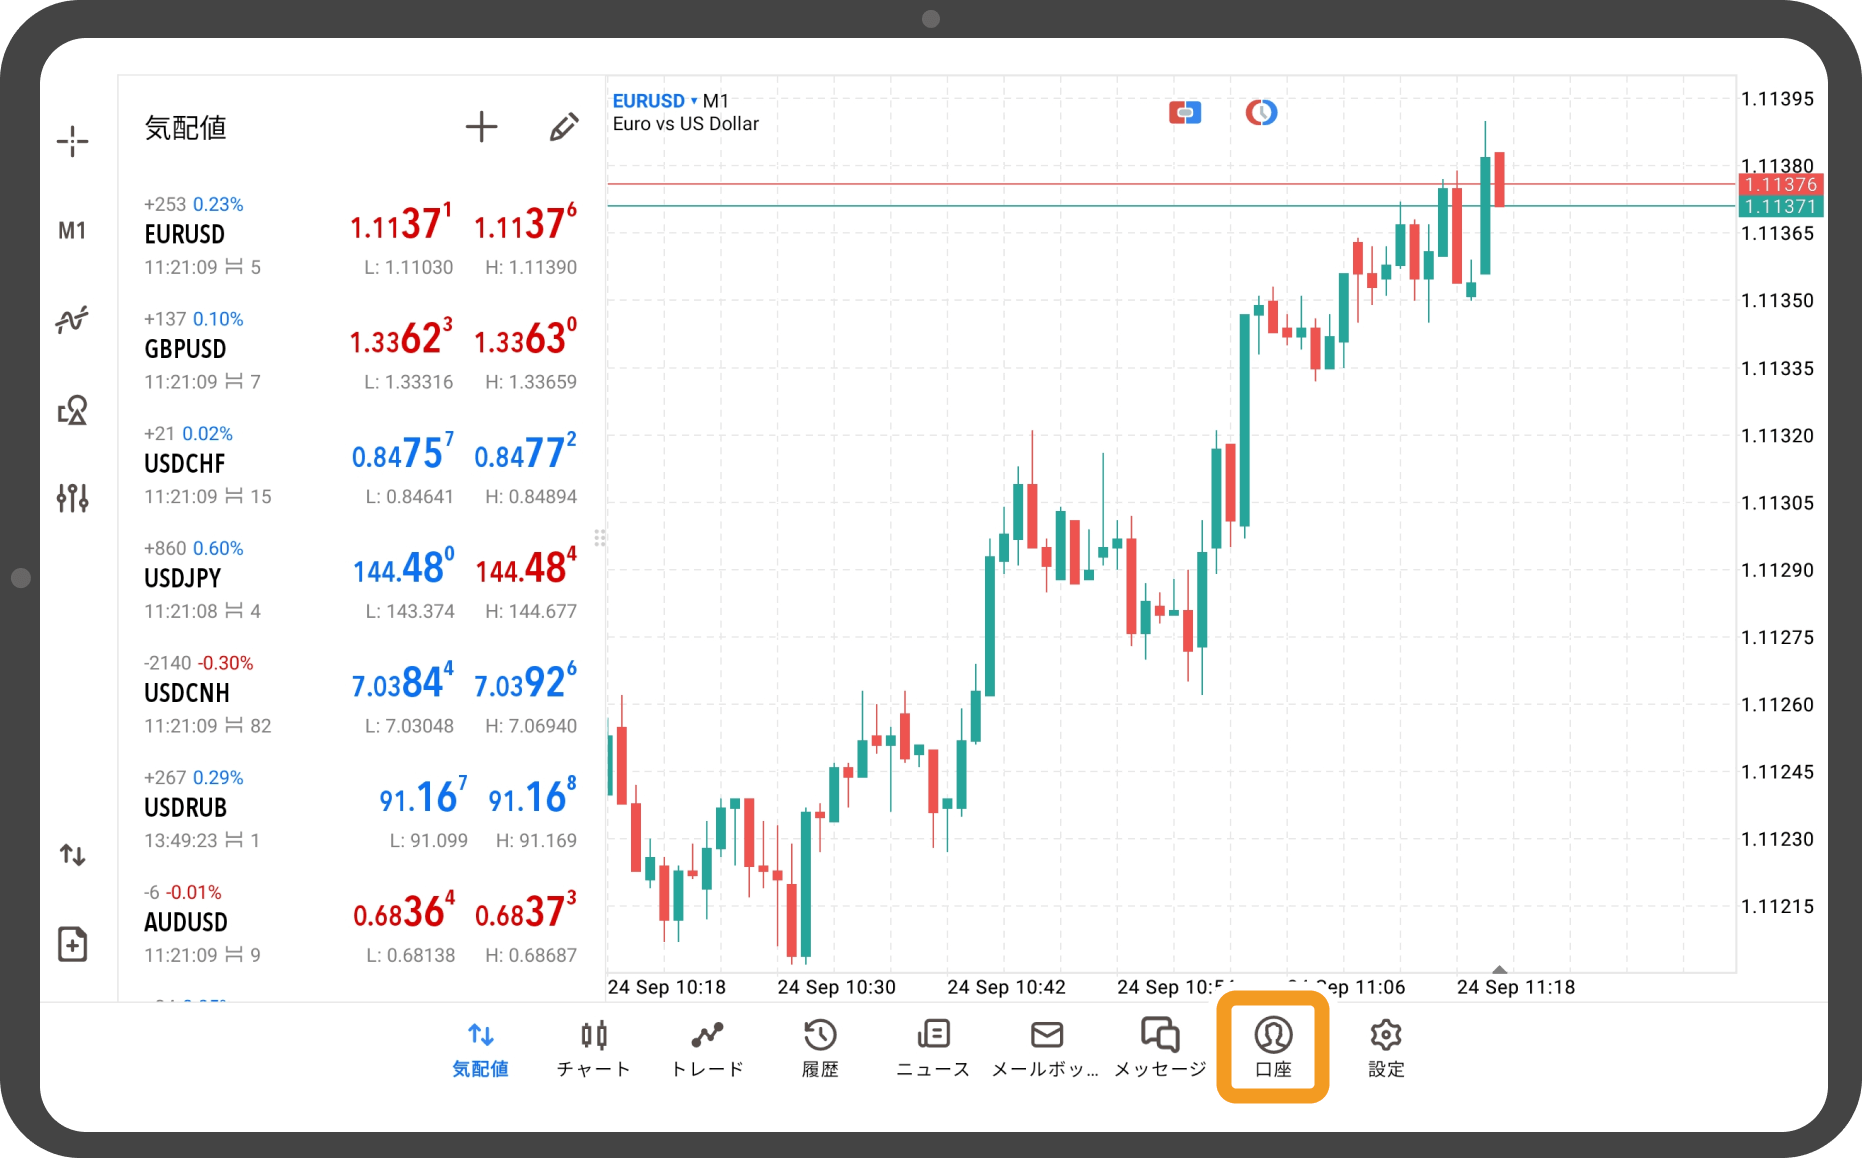The height and width of the screenshot is (1158, 1862).
Task: Open the M1 timeframe selector in sidebar
Action: [72, 231]
